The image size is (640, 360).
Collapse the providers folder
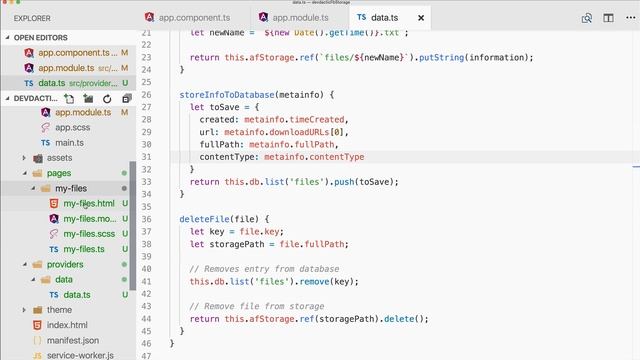click(24, 264)
